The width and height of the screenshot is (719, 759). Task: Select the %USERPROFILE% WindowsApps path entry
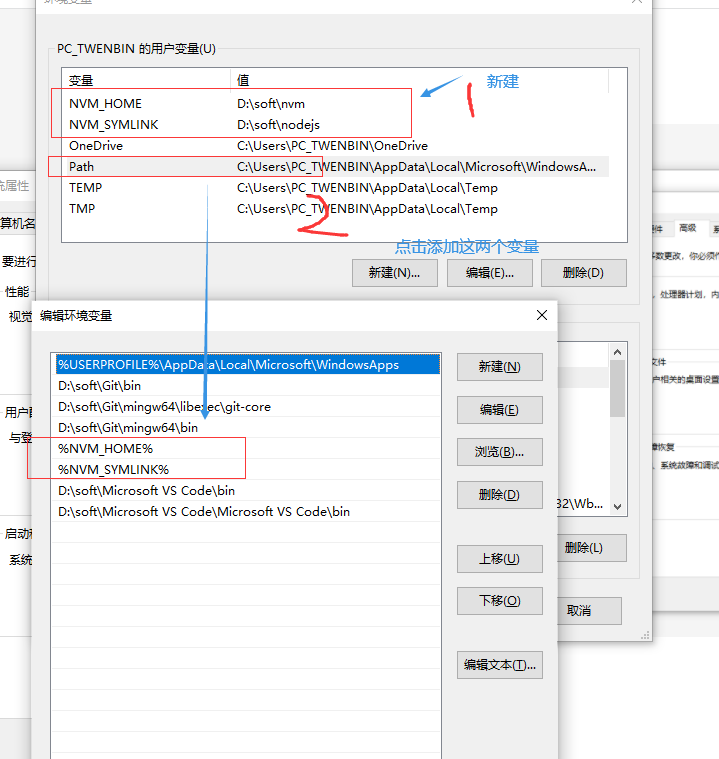[x=247, y=364]
